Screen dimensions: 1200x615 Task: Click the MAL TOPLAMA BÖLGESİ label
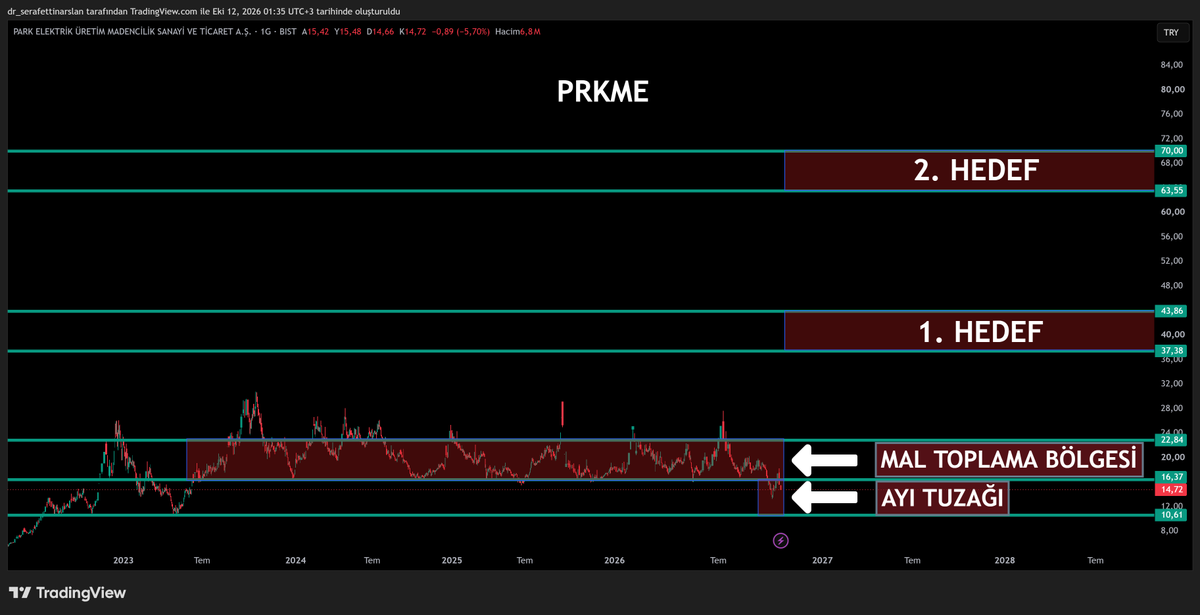1008,460
